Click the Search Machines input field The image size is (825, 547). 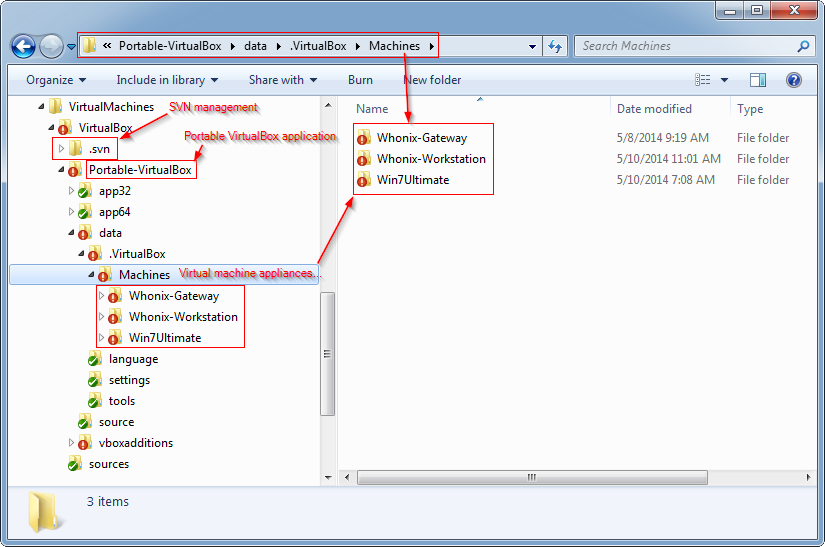[685, 46]
